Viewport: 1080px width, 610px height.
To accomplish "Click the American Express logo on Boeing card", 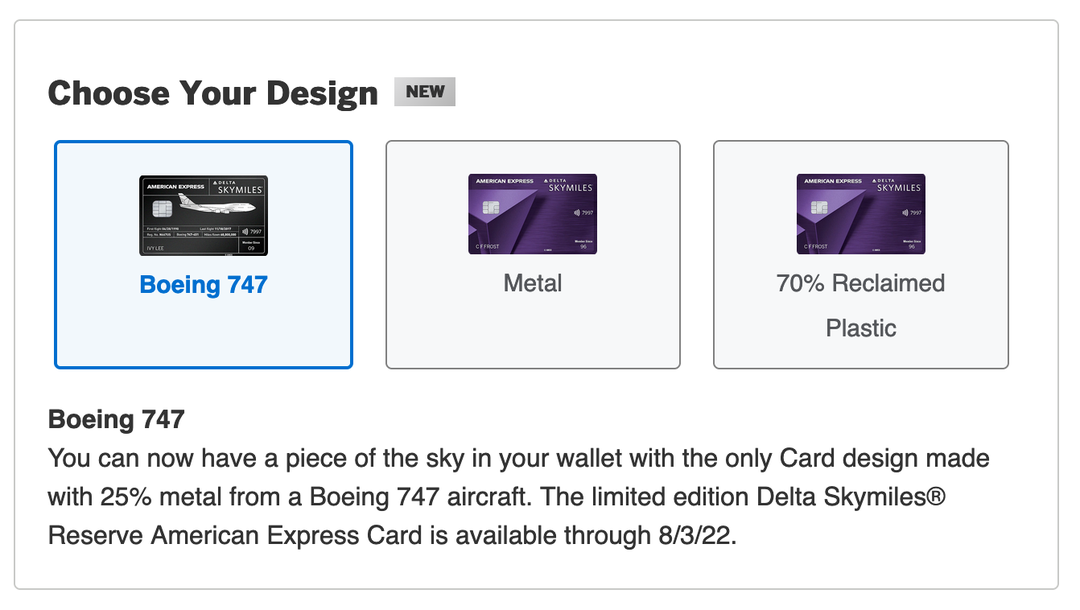I will tap(175, 186).
